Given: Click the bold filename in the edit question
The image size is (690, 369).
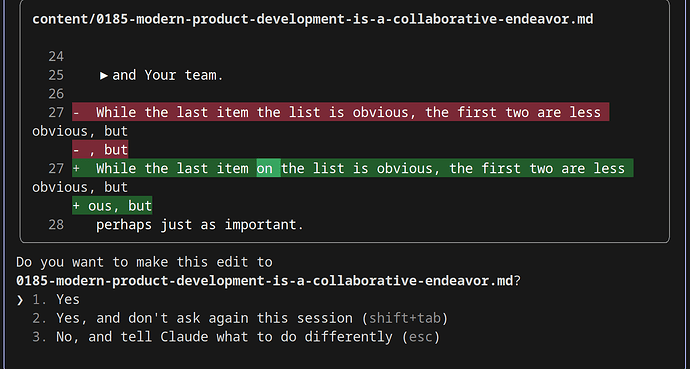Looking at the screenshot, I should (x=264, y=281).
